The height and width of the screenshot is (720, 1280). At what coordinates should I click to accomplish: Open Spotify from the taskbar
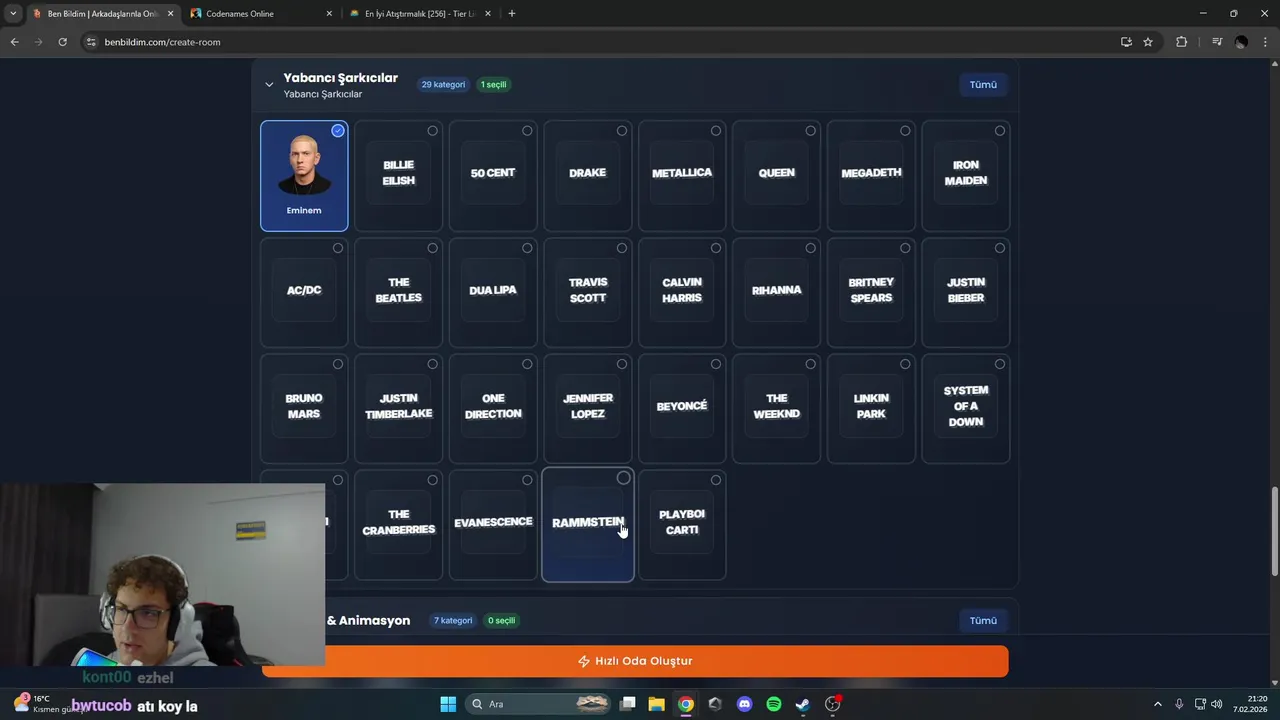(773, 704)
